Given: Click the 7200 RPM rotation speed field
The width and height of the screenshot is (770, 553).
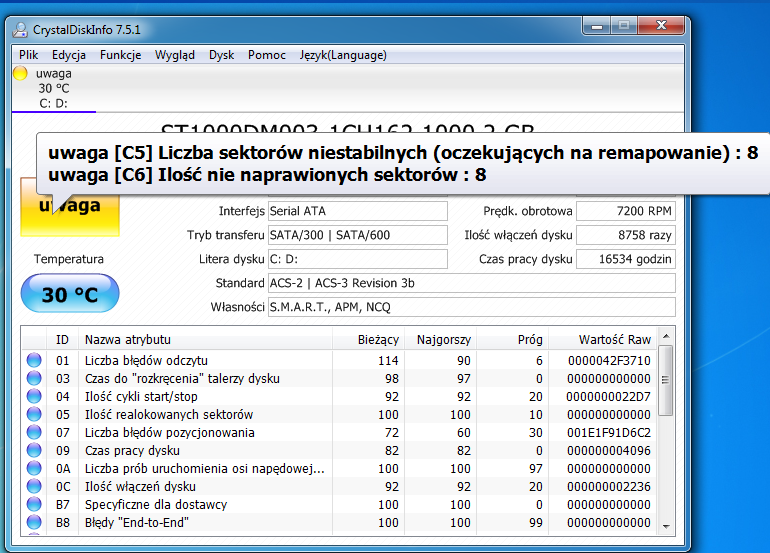Looking at the screenshot, I should 626,211.
